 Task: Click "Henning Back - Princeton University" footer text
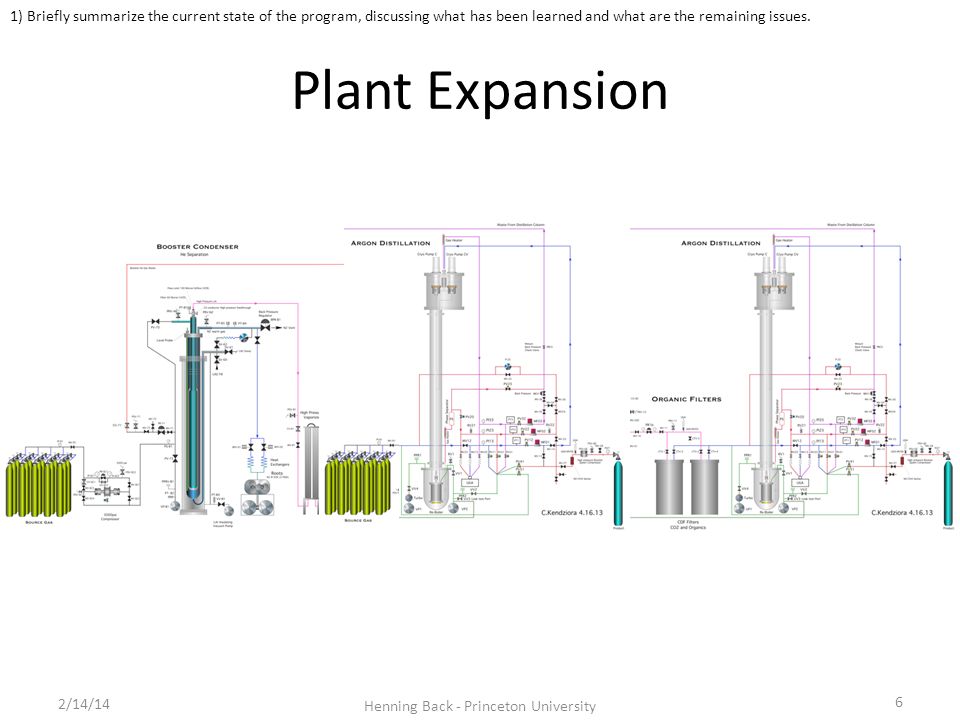click(x=479, y=706)
